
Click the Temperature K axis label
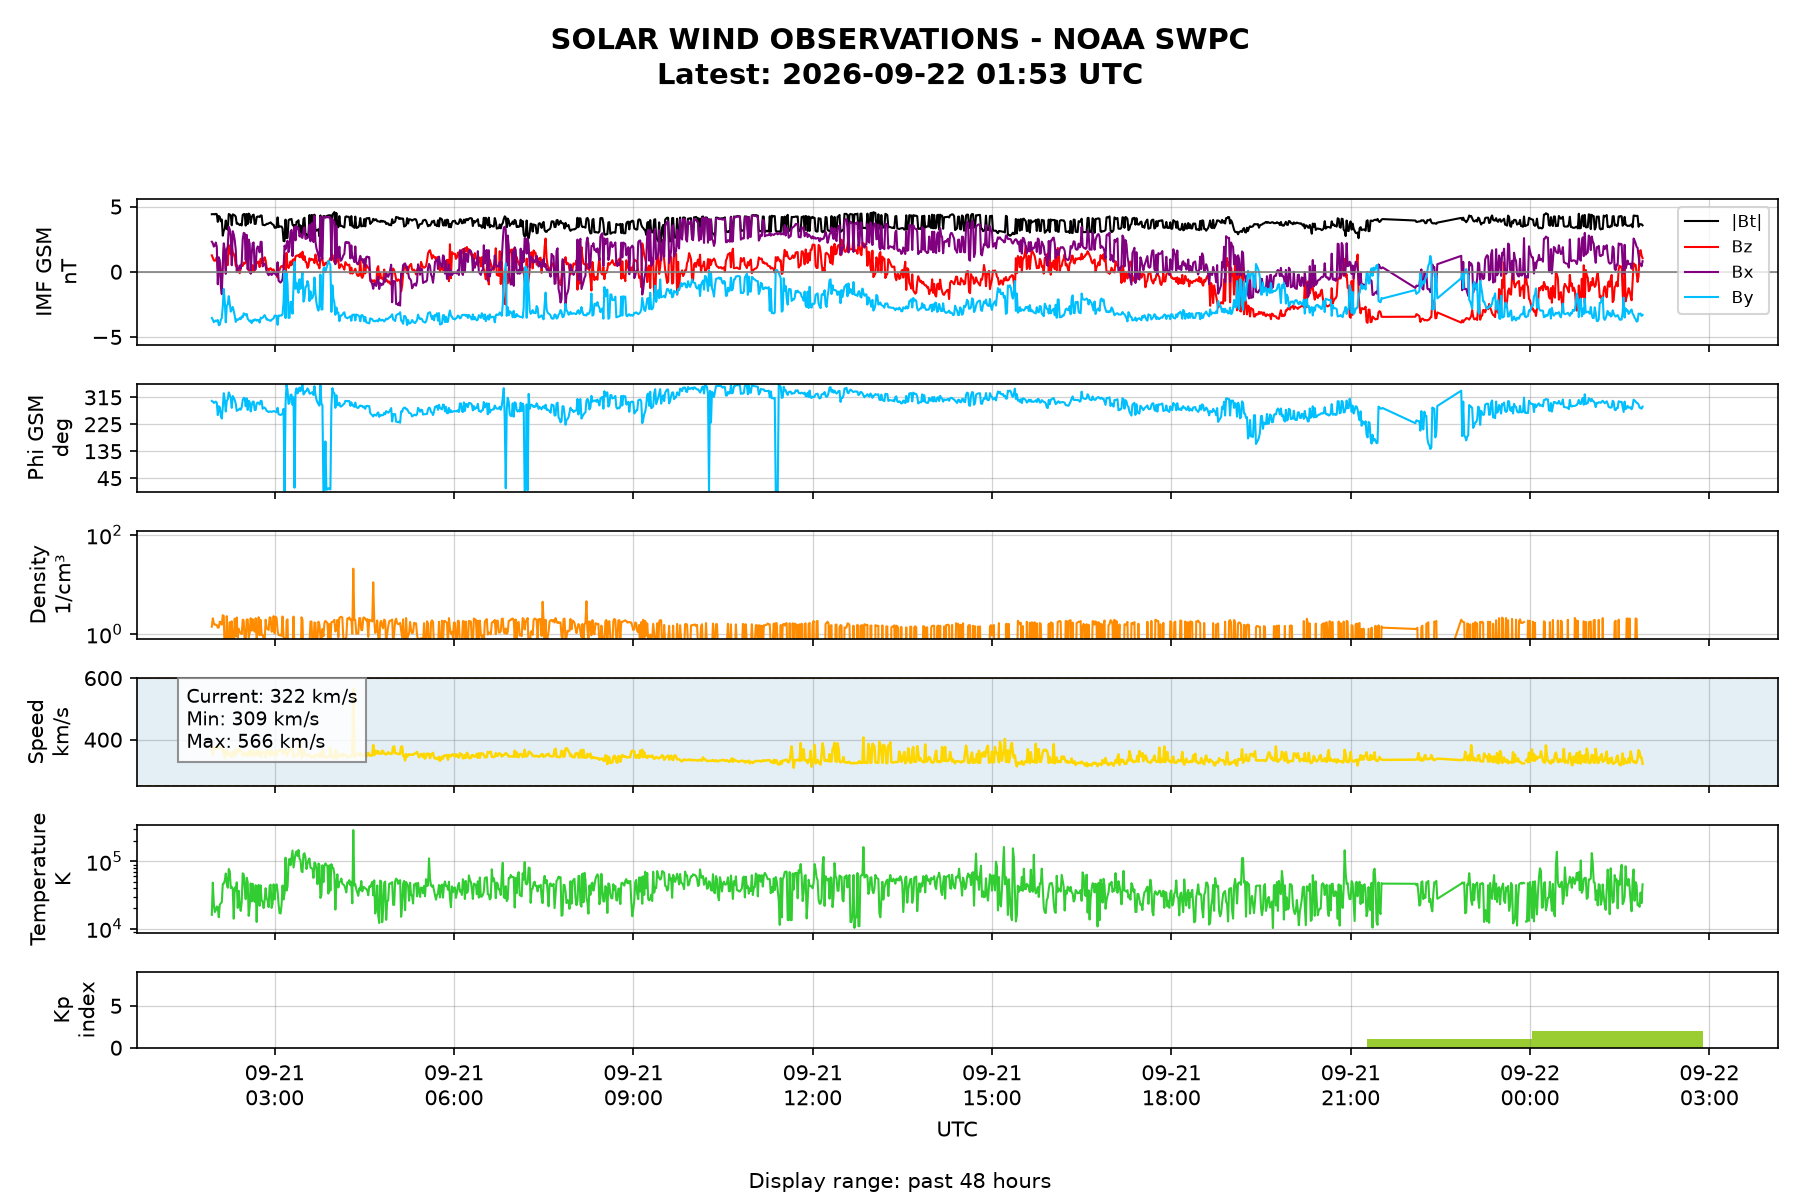pyautogui.click(x=50, y=878)
